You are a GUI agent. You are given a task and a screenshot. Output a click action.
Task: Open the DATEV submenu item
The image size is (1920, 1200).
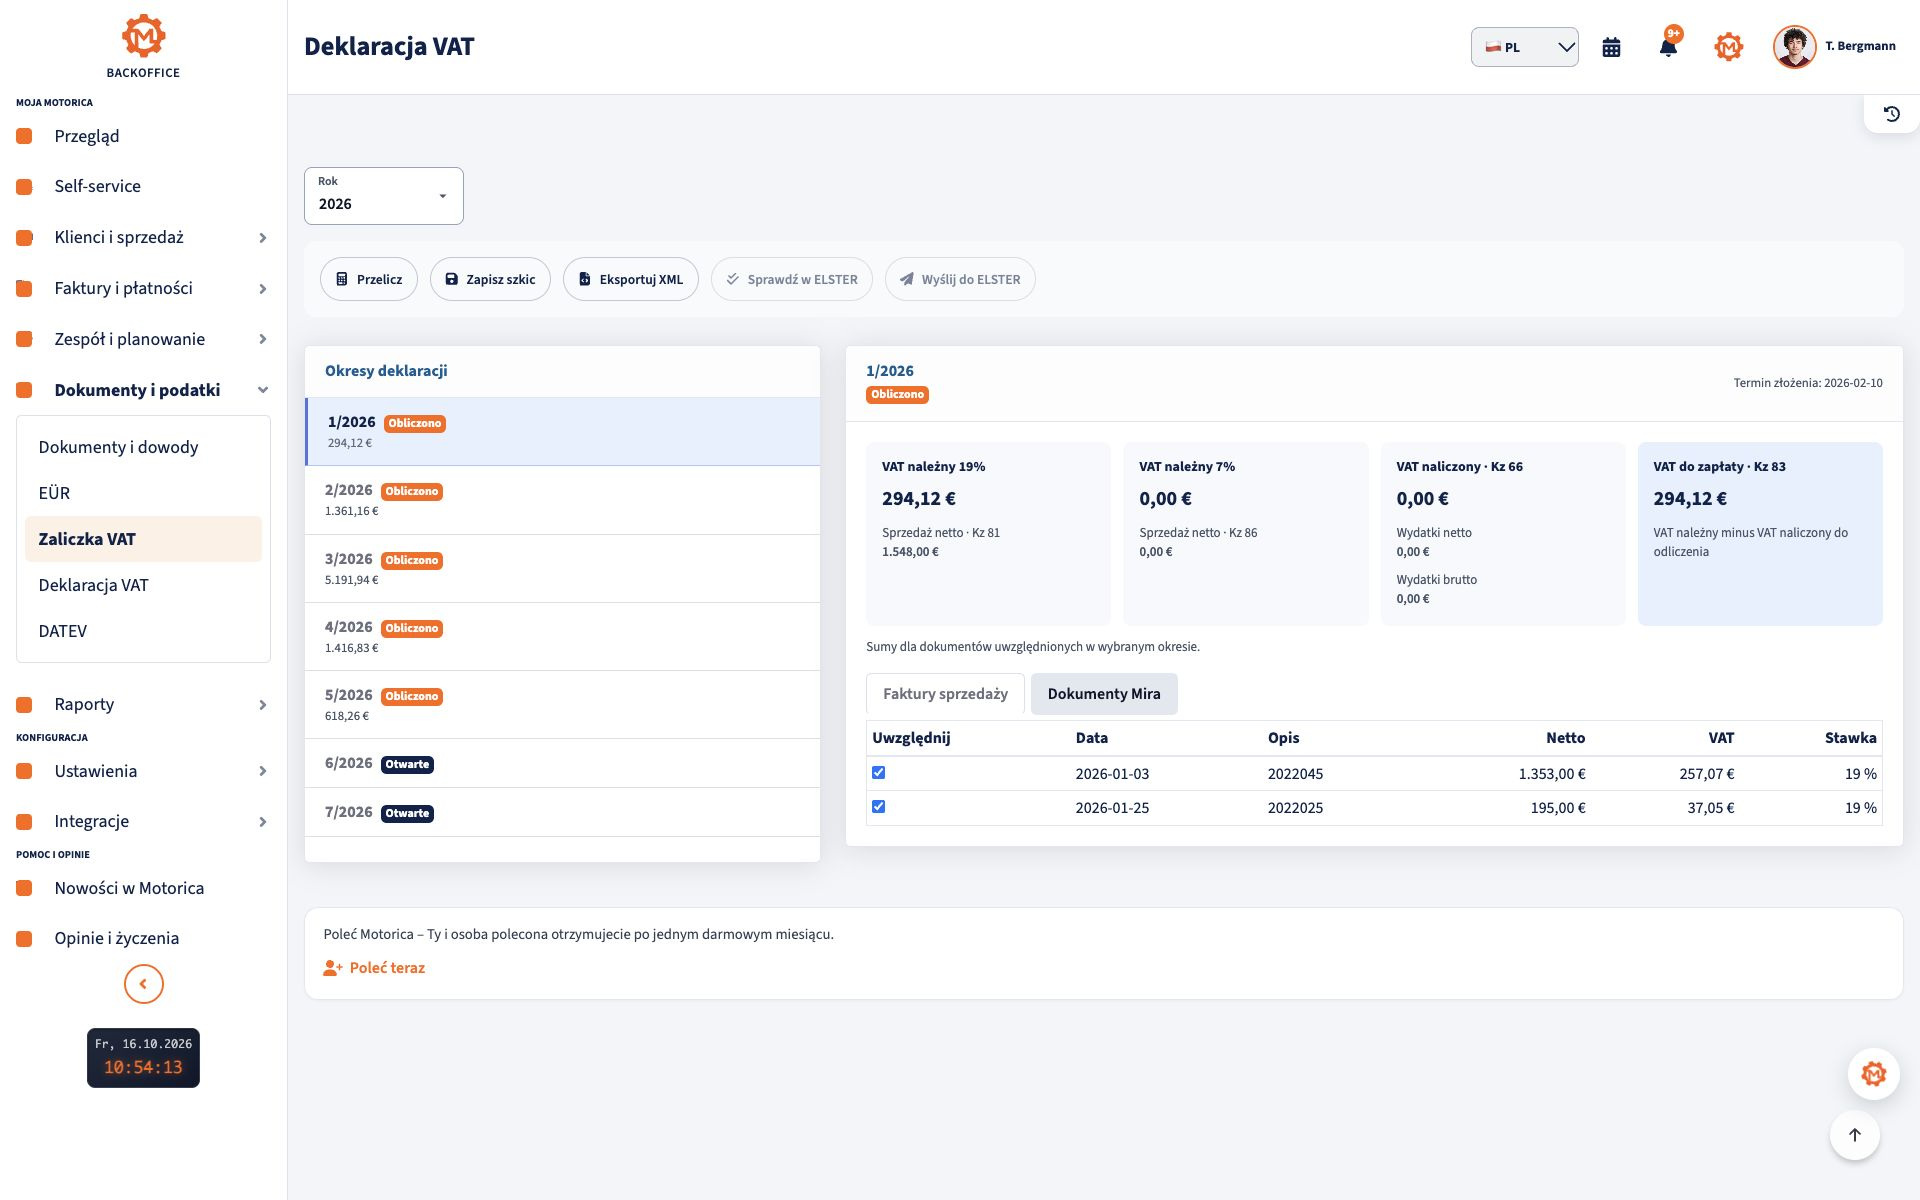[x=143, y=631]
